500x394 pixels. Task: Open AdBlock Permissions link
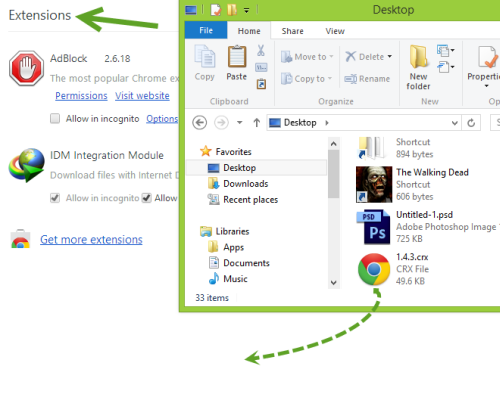[x=81, y=96]
